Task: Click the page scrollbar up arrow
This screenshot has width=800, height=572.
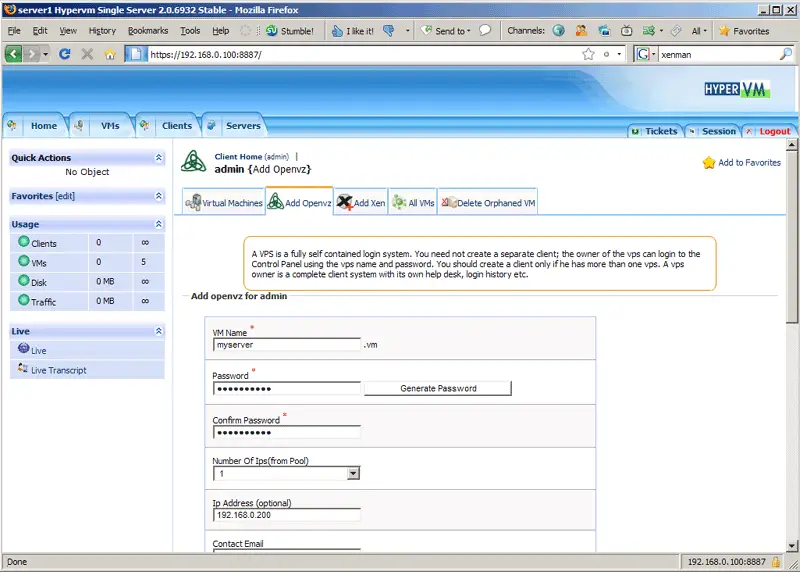Action: coord(791,145)
